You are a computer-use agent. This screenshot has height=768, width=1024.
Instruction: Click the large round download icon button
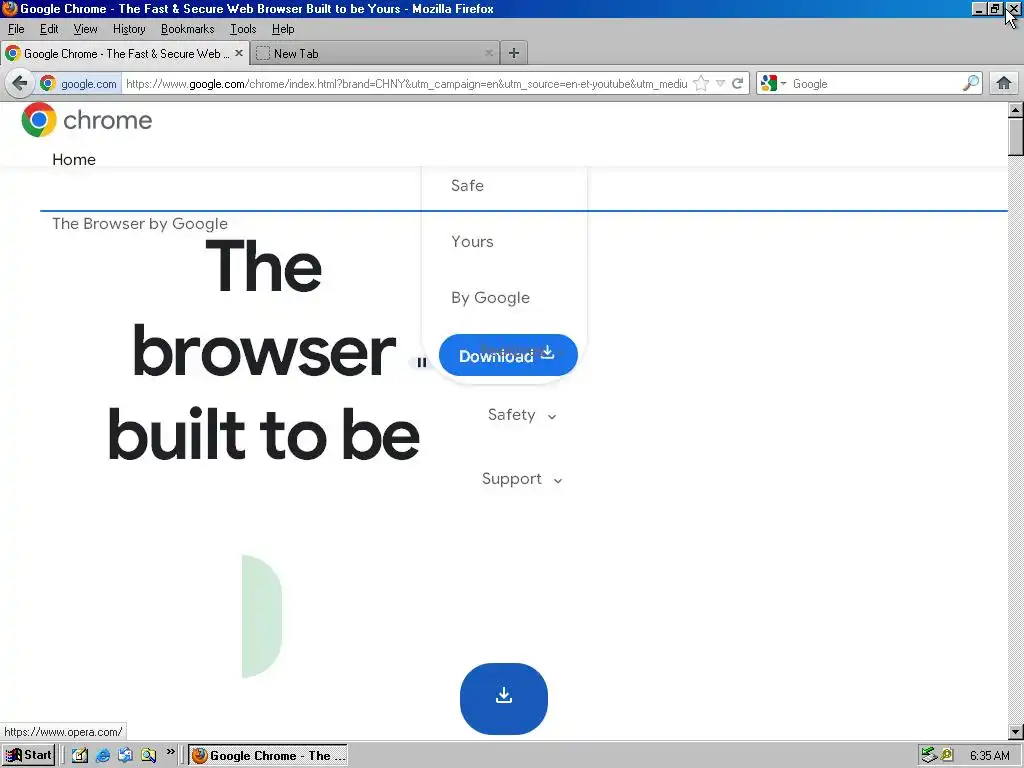[504, 698]
